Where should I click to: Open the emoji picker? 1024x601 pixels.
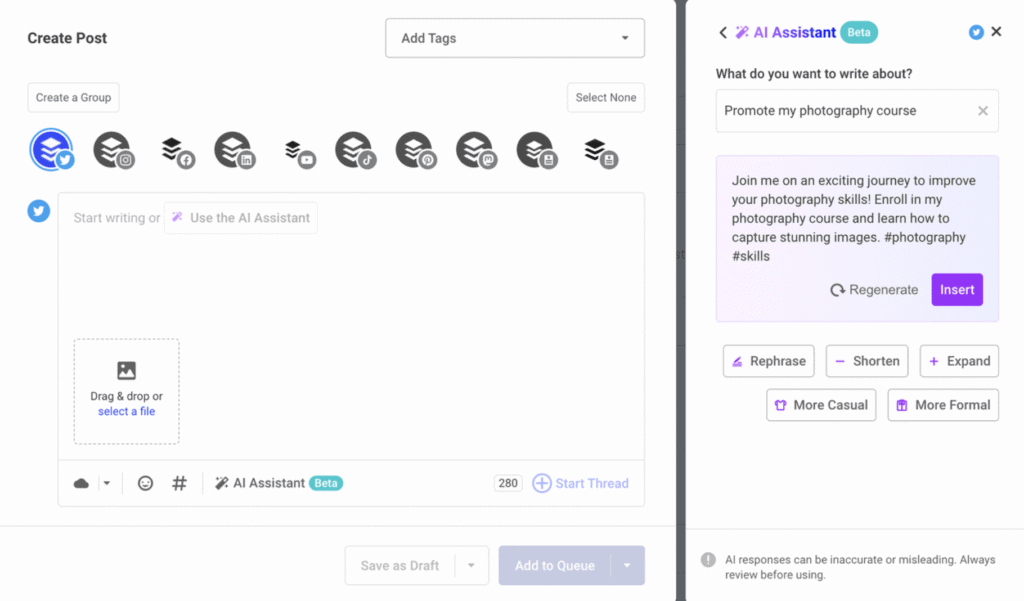point(146,483)
